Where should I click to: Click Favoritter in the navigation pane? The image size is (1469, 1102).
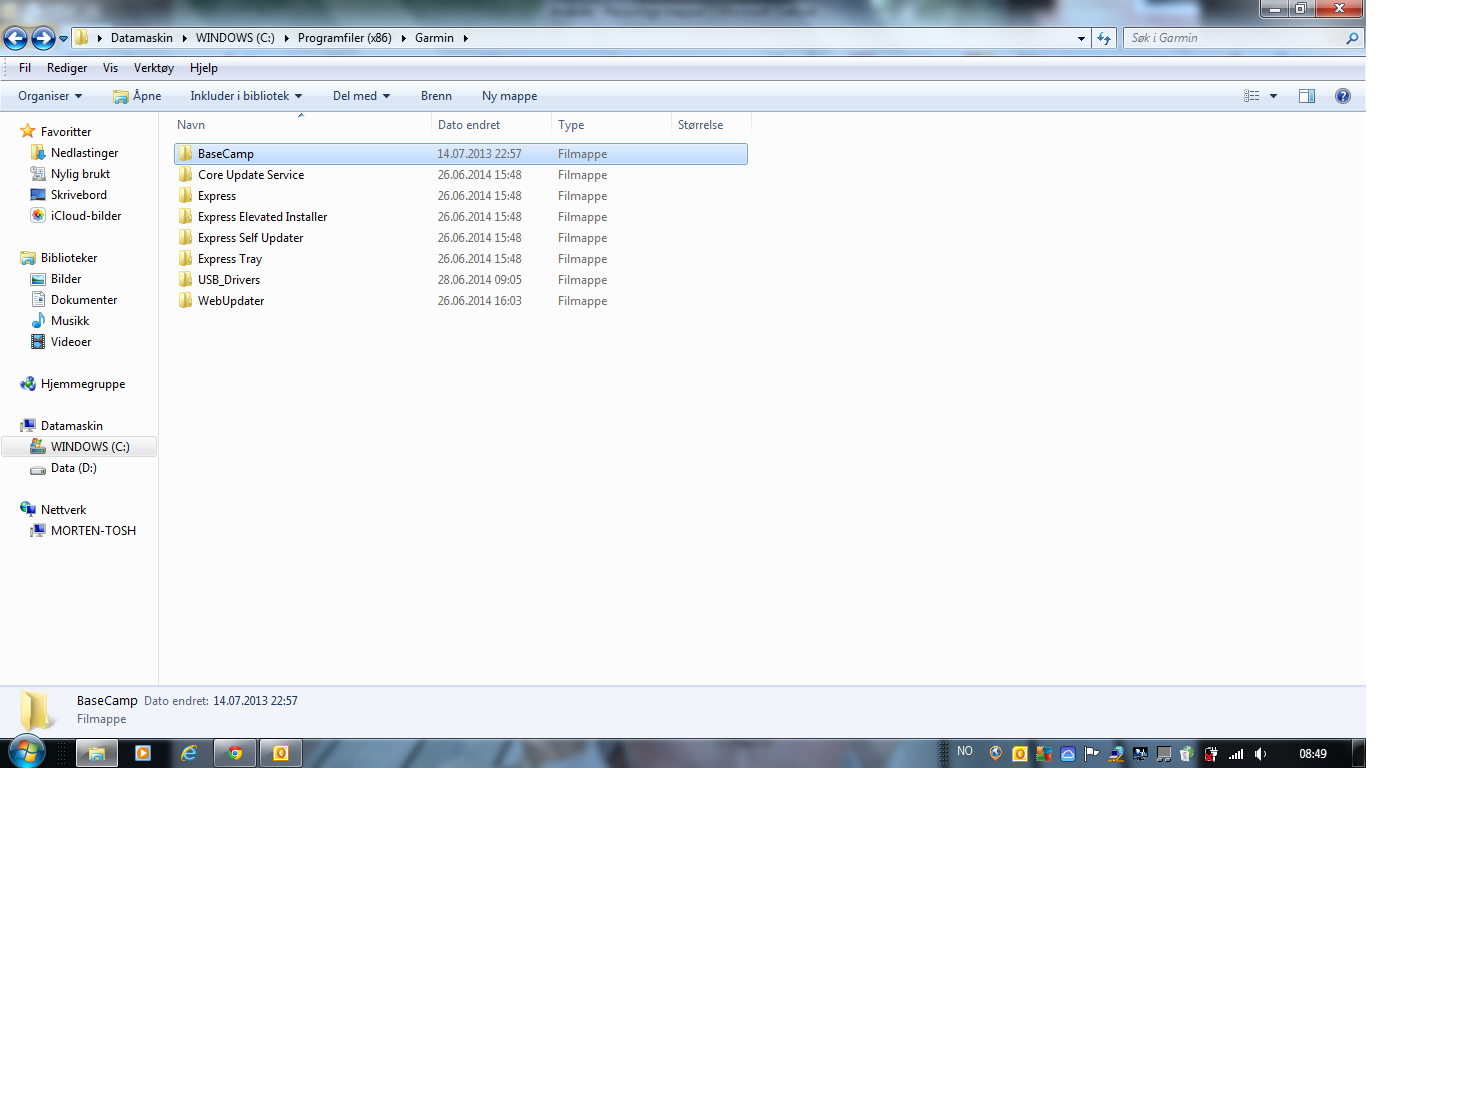(66, 132)
